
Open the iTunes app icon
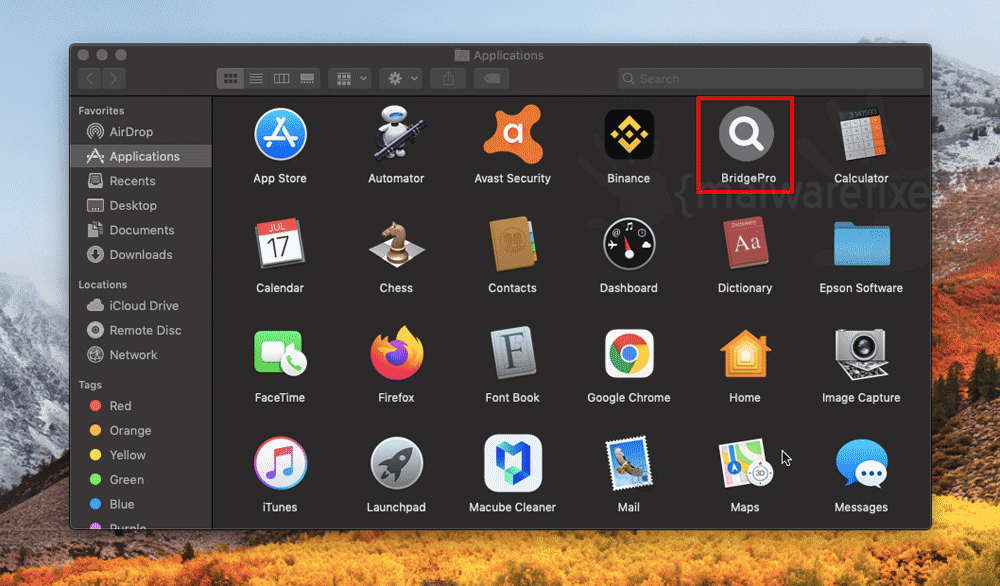(x=280, y=463)
